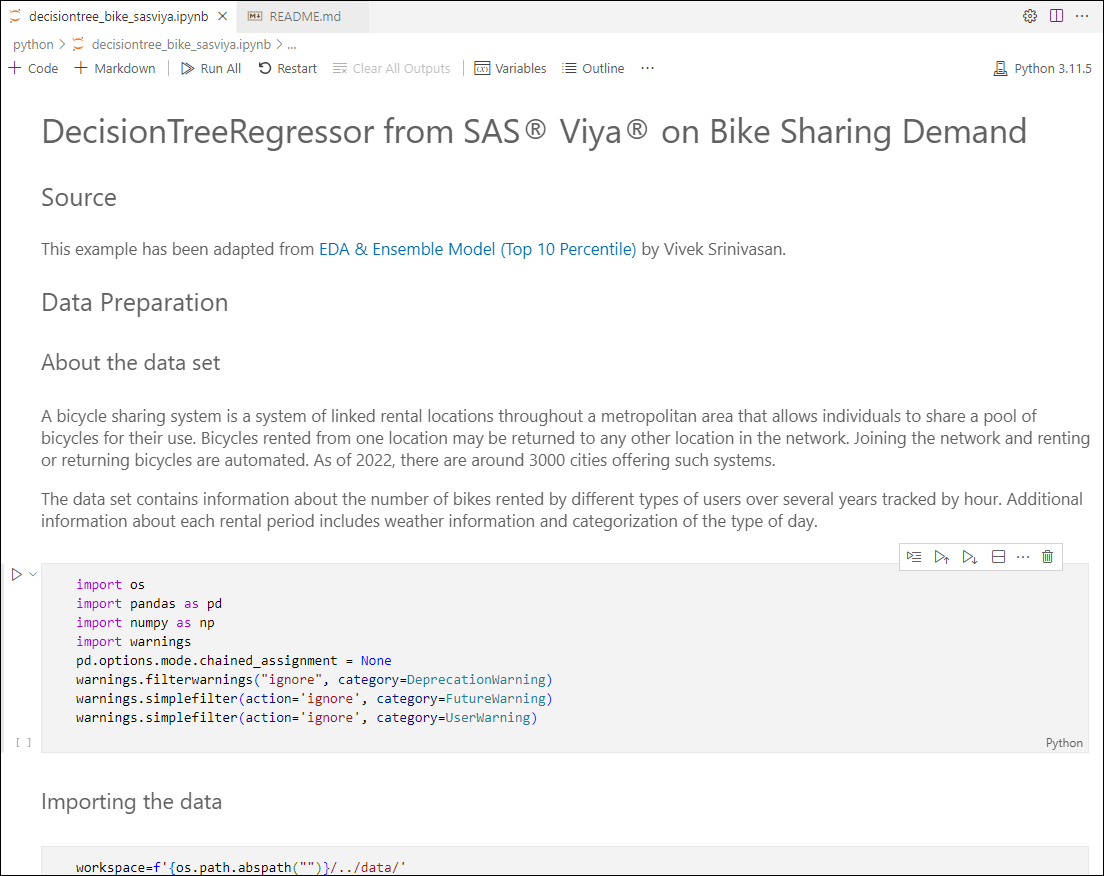The height and width of the screenshot is (876, 1104).
Task: Select the decisiontree_bike_sasviya.ipynb tab
Action: point(118,16)
